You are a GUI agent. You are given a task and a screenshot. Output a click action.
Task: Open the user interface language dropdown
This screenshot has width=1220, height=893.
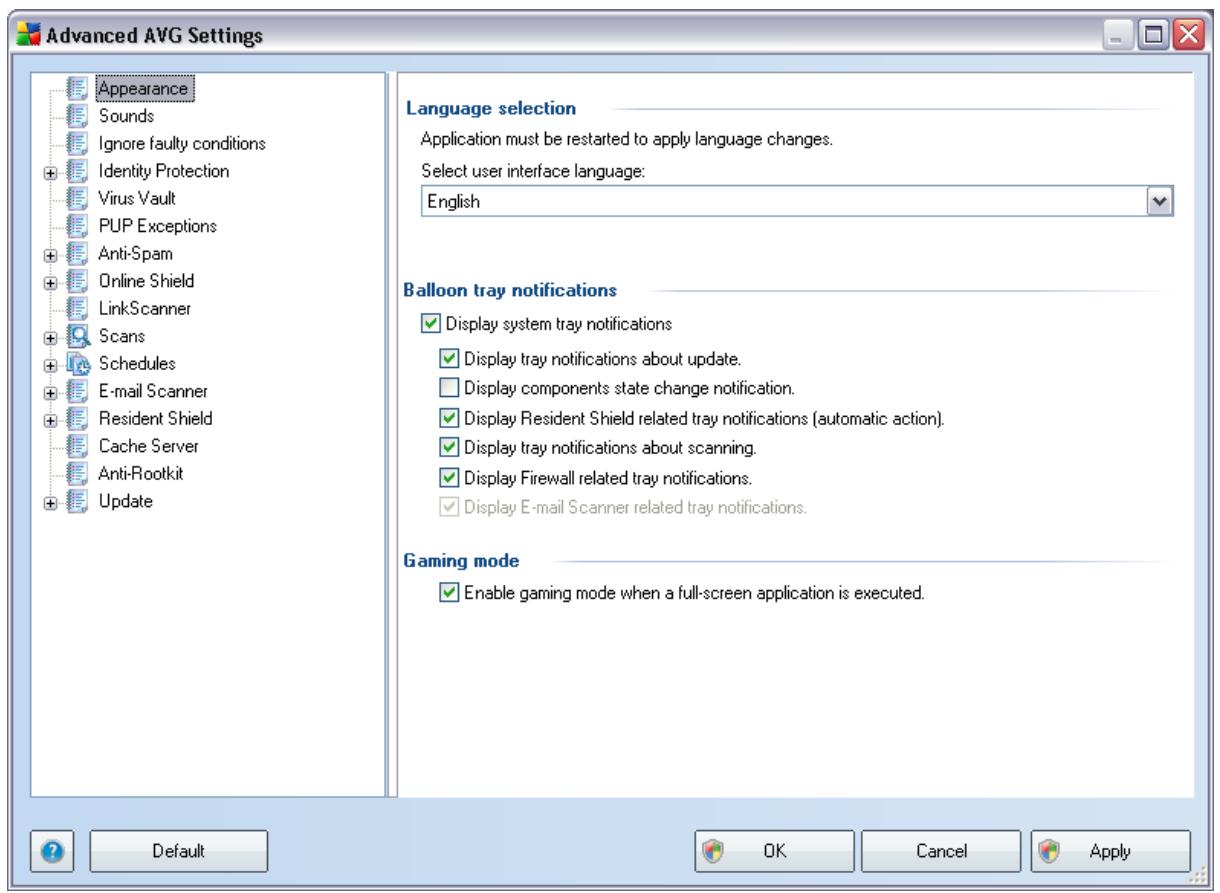tap(1161, 202)
